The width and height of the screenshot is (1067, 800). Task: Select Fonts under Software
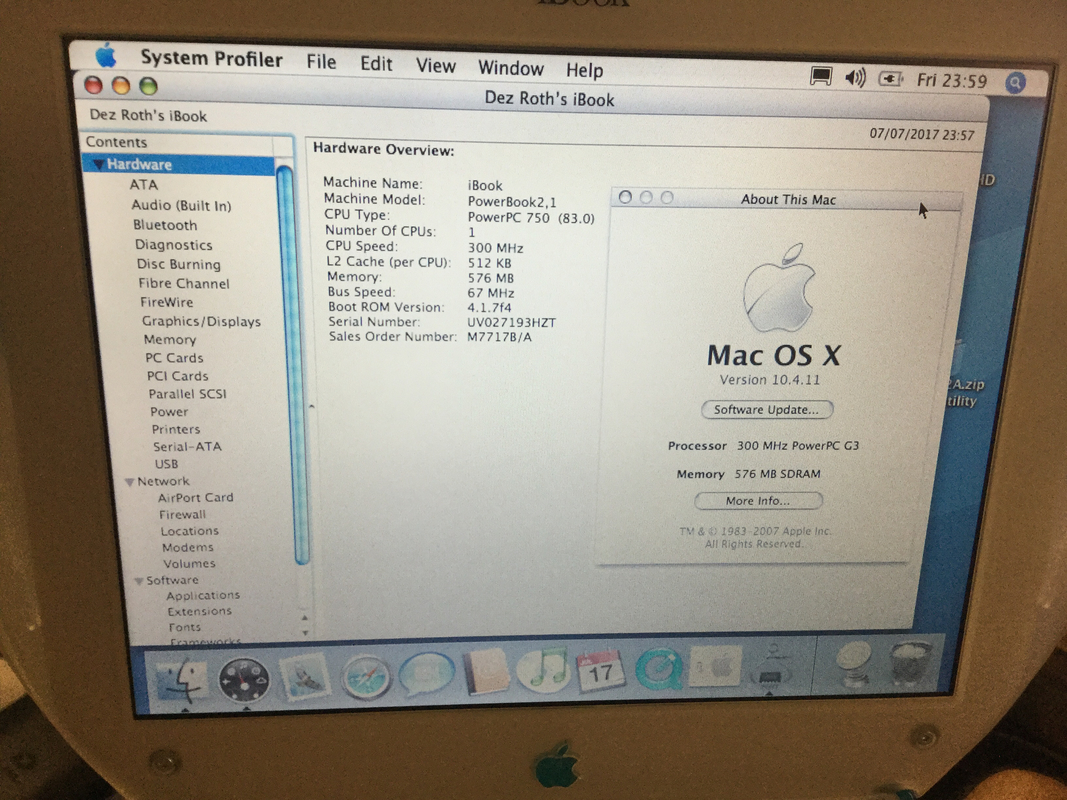click(x=185, y=627)
